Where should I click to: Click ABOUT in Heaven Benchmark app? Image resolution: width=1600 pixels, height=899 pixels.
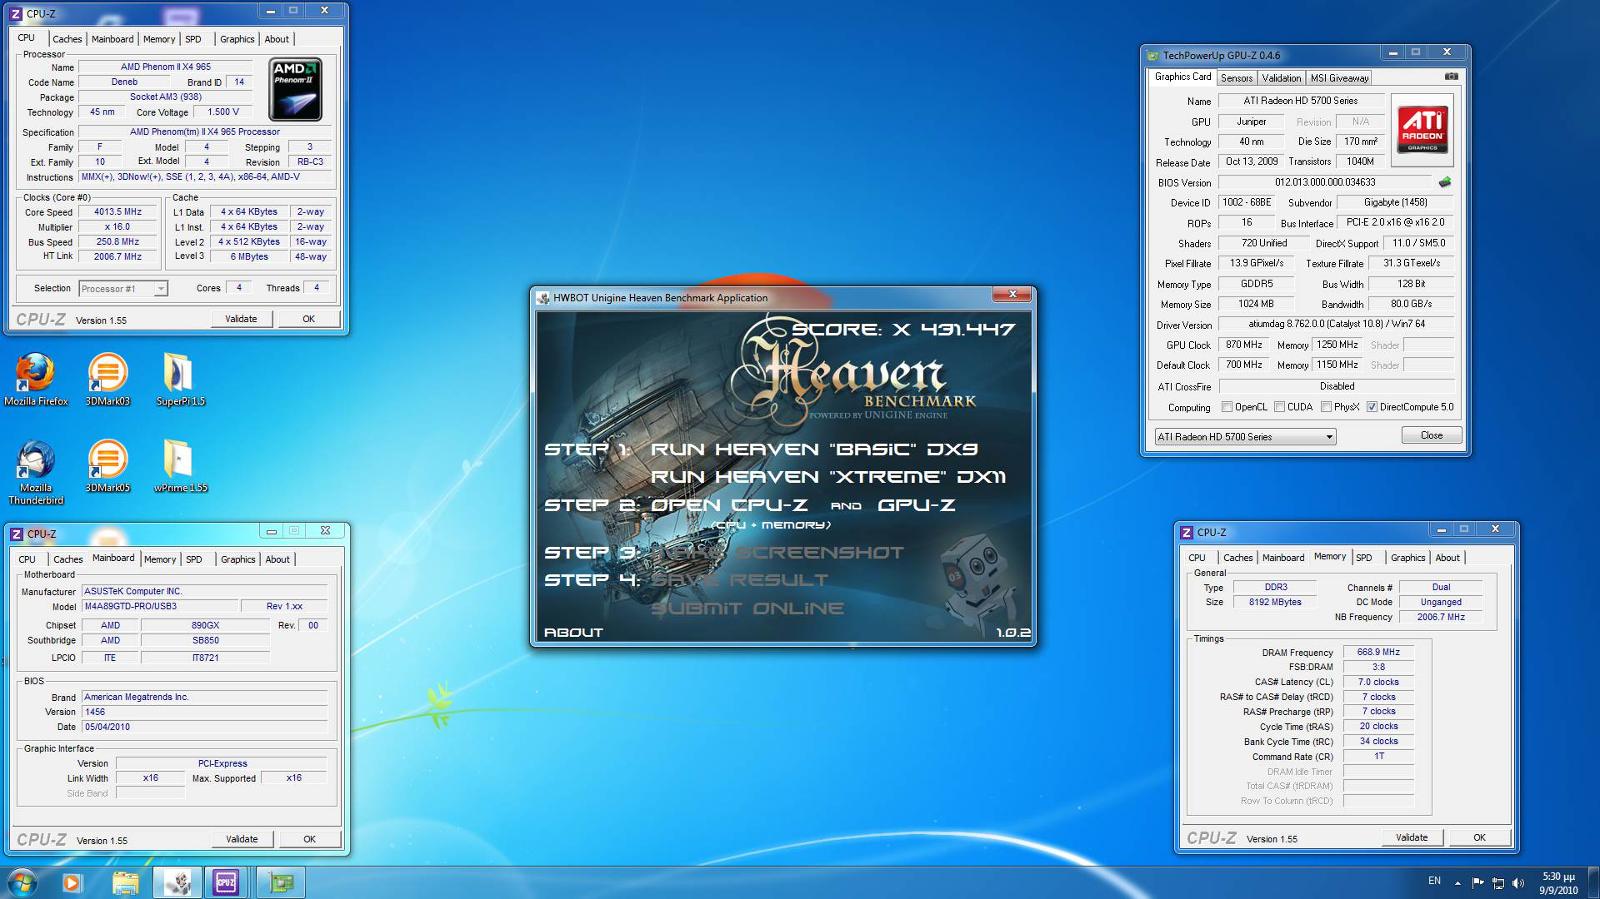point(573,632)
